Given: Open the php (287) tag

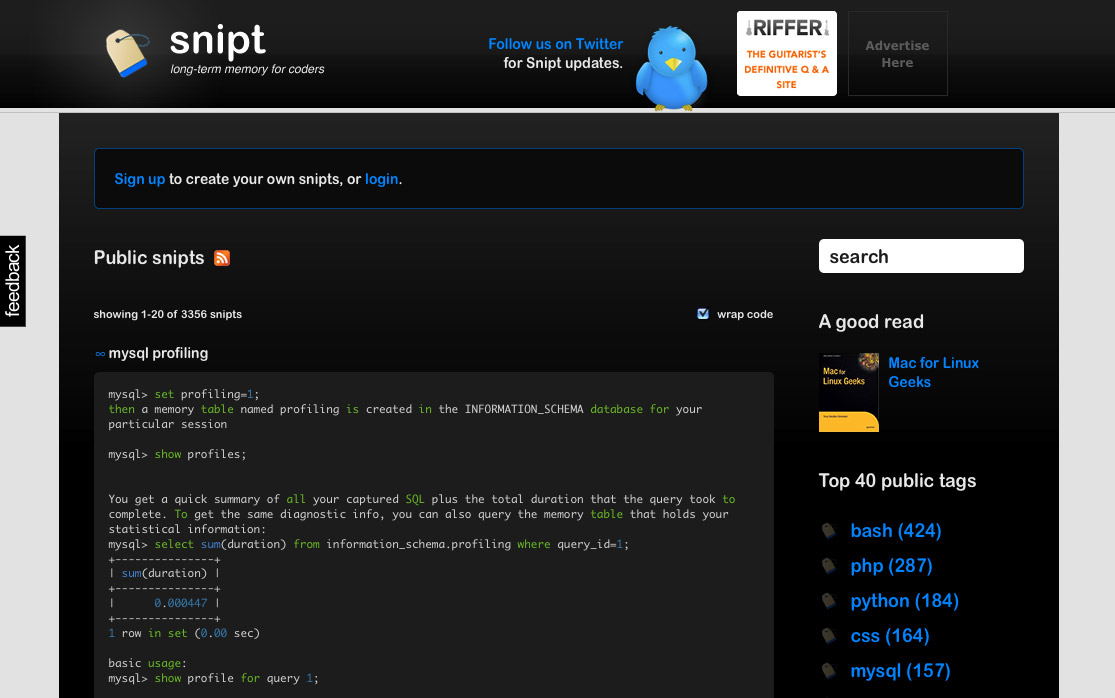Looking at the screenshot, I should (x=891, y=566).
